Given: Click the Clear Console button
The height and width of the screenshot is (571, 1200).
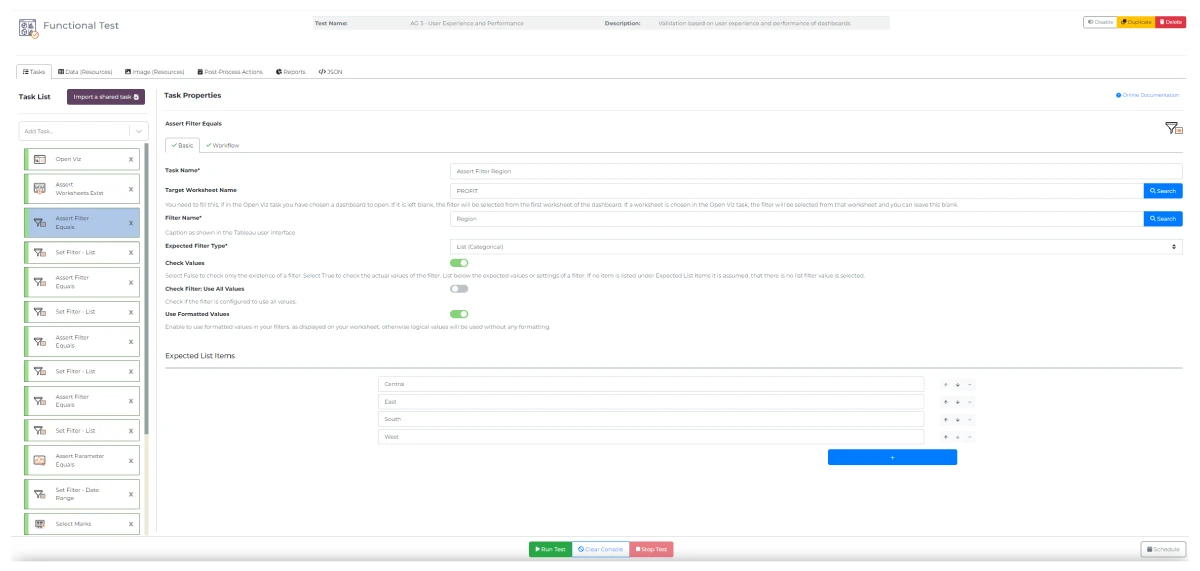Looking at the screenshot, I should pos(601,549).
